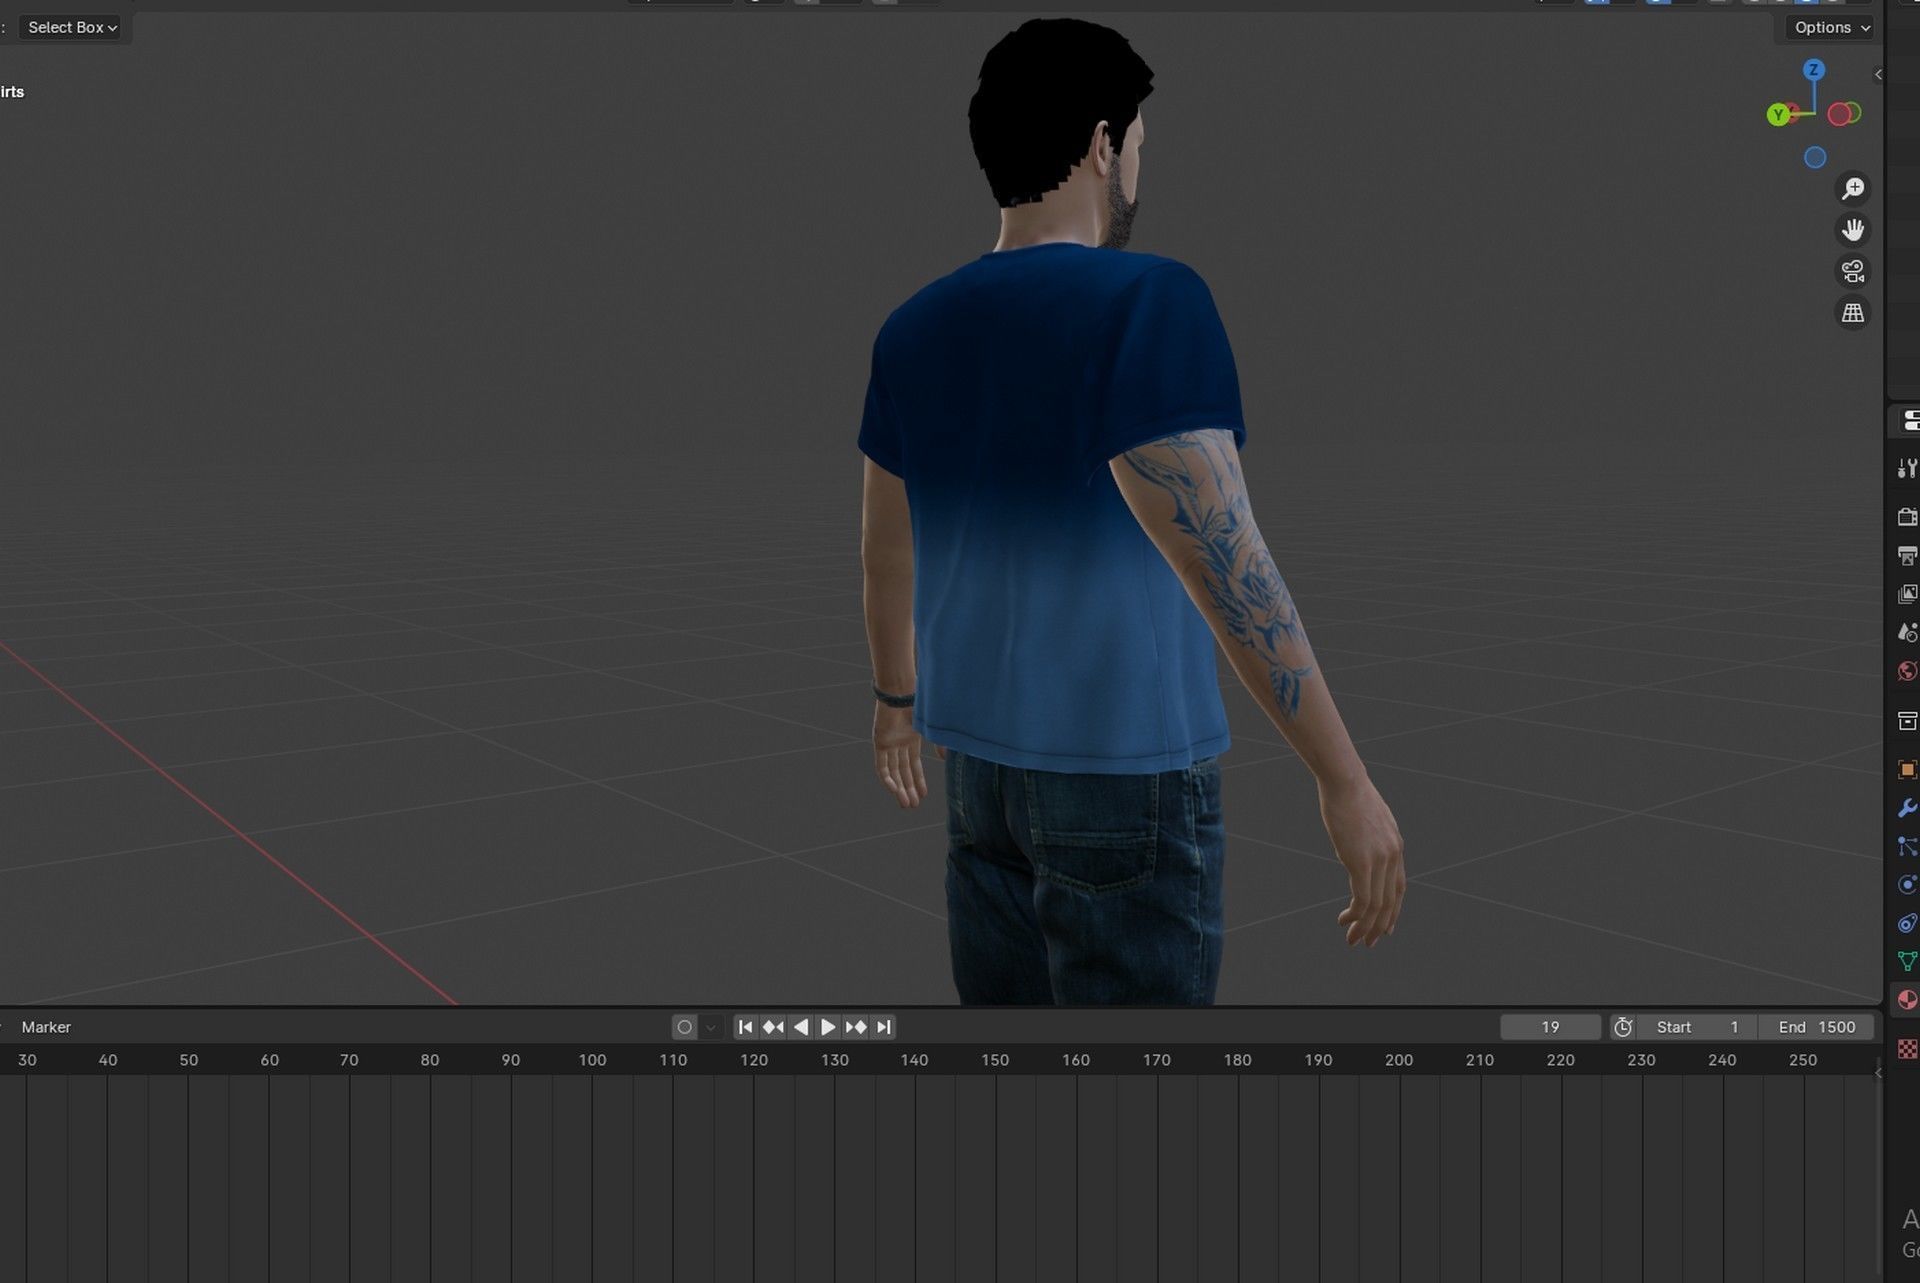
Task: Open the Output properties tab (printer icon)
Action: coord(1907,555)
